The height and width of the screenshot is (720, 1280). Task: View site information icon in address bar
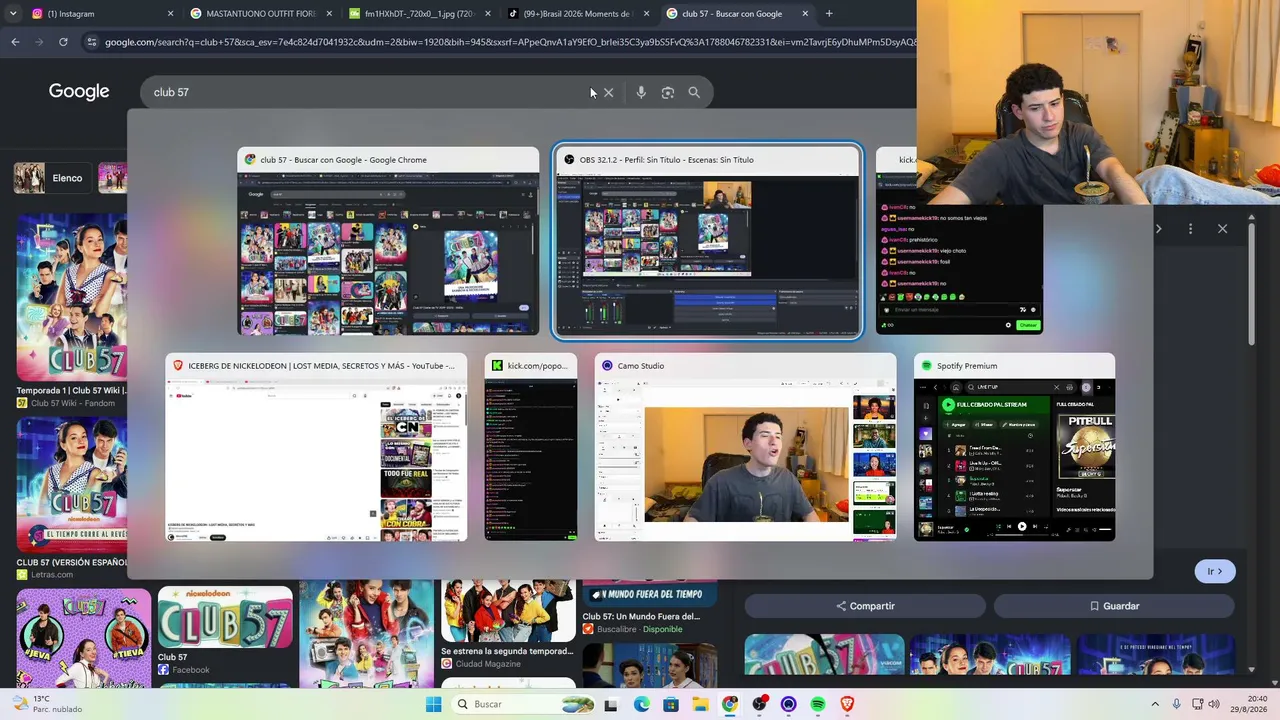point(92,42)
